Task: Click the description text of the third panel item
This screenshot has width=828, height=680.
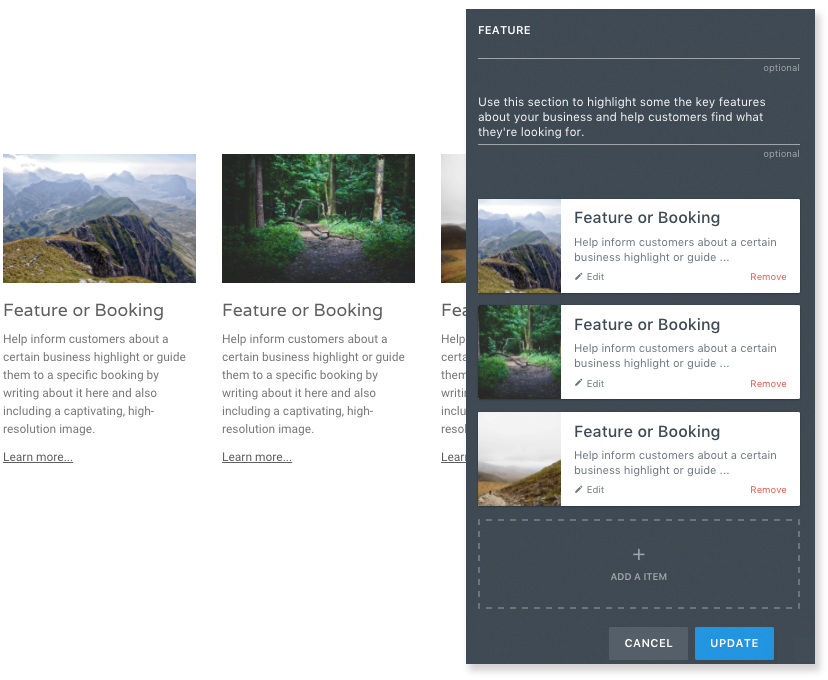Action: pyautogui.click(x=675, y=463)
